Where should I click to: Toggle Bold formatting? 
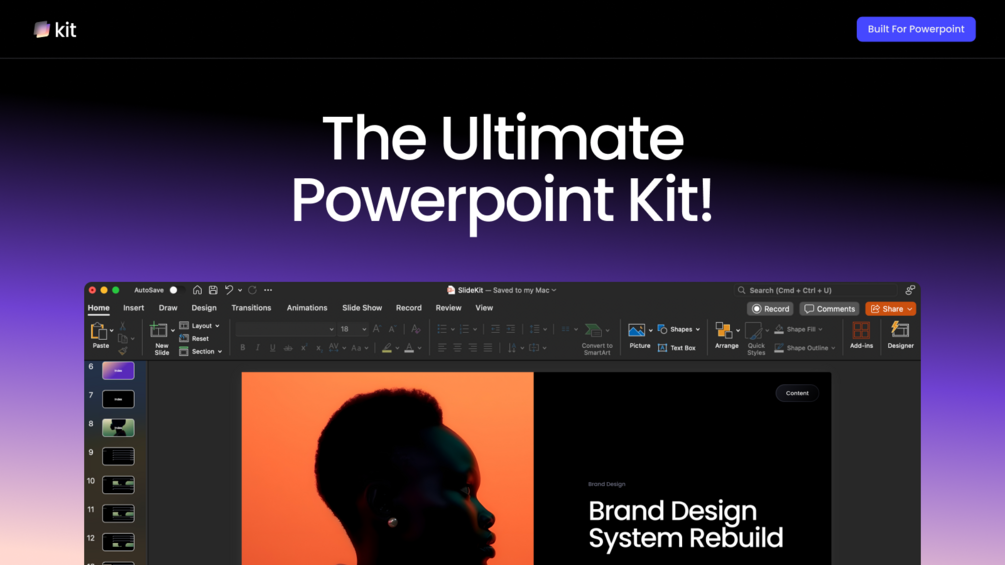(242, 348)
